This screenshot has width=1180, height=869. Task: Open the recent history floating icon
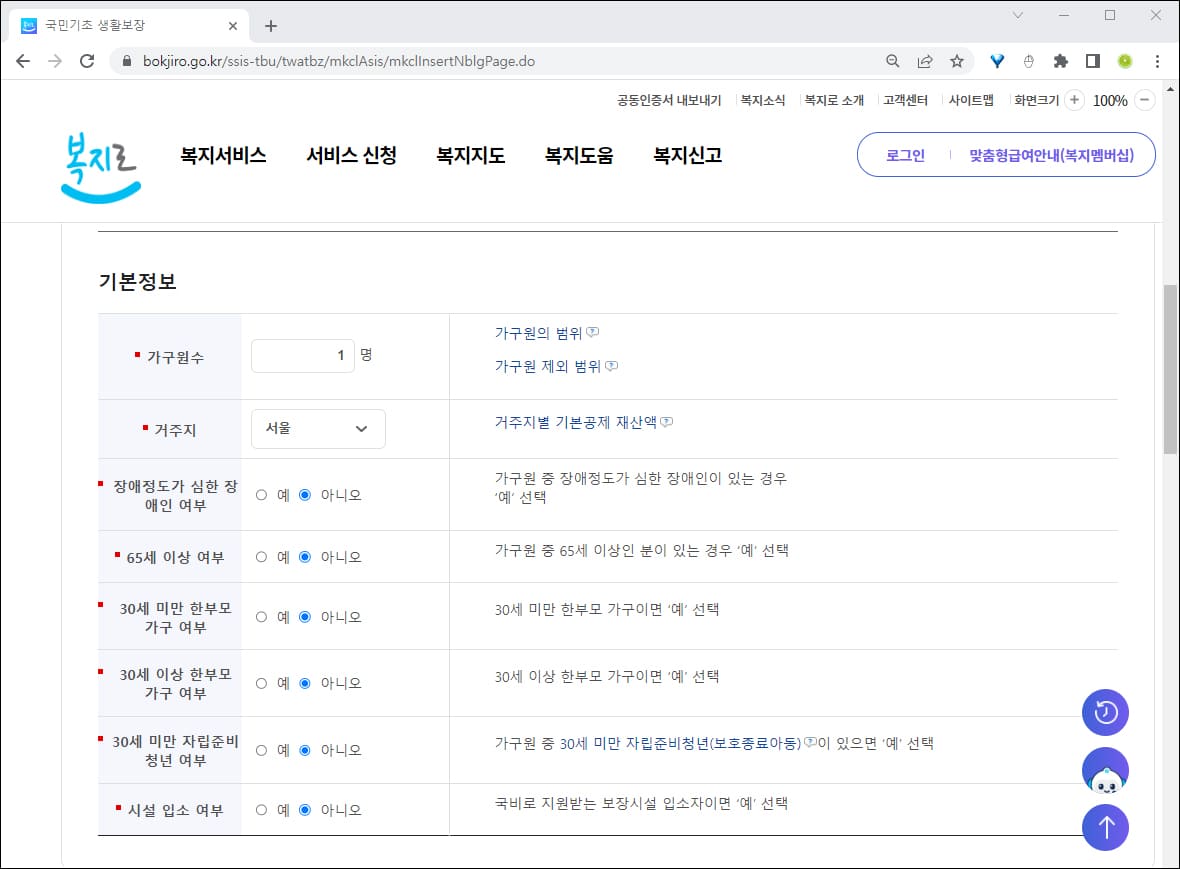[1105, 712]
